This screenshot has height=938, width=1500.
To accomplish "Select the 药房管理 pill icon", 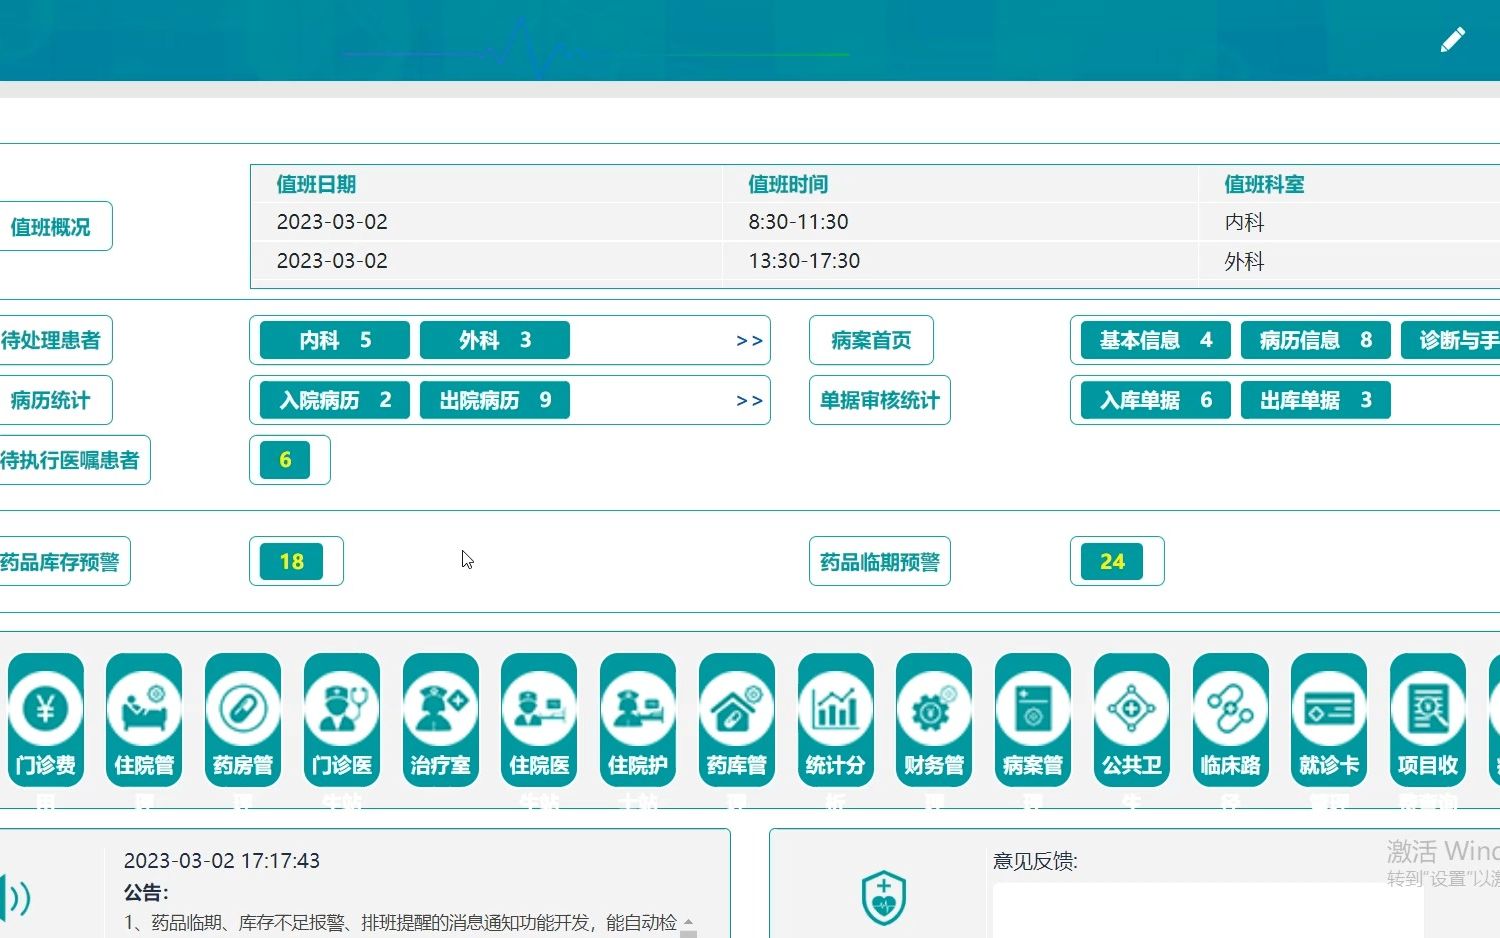I will (242, 718).
